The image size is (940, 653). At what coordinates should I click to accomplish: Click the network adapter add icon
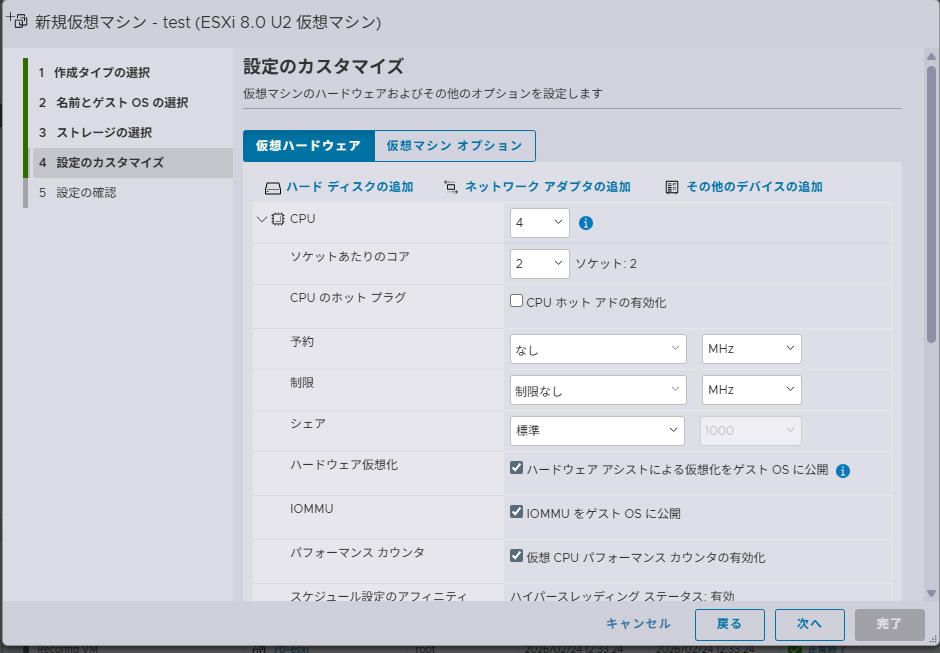451,187
